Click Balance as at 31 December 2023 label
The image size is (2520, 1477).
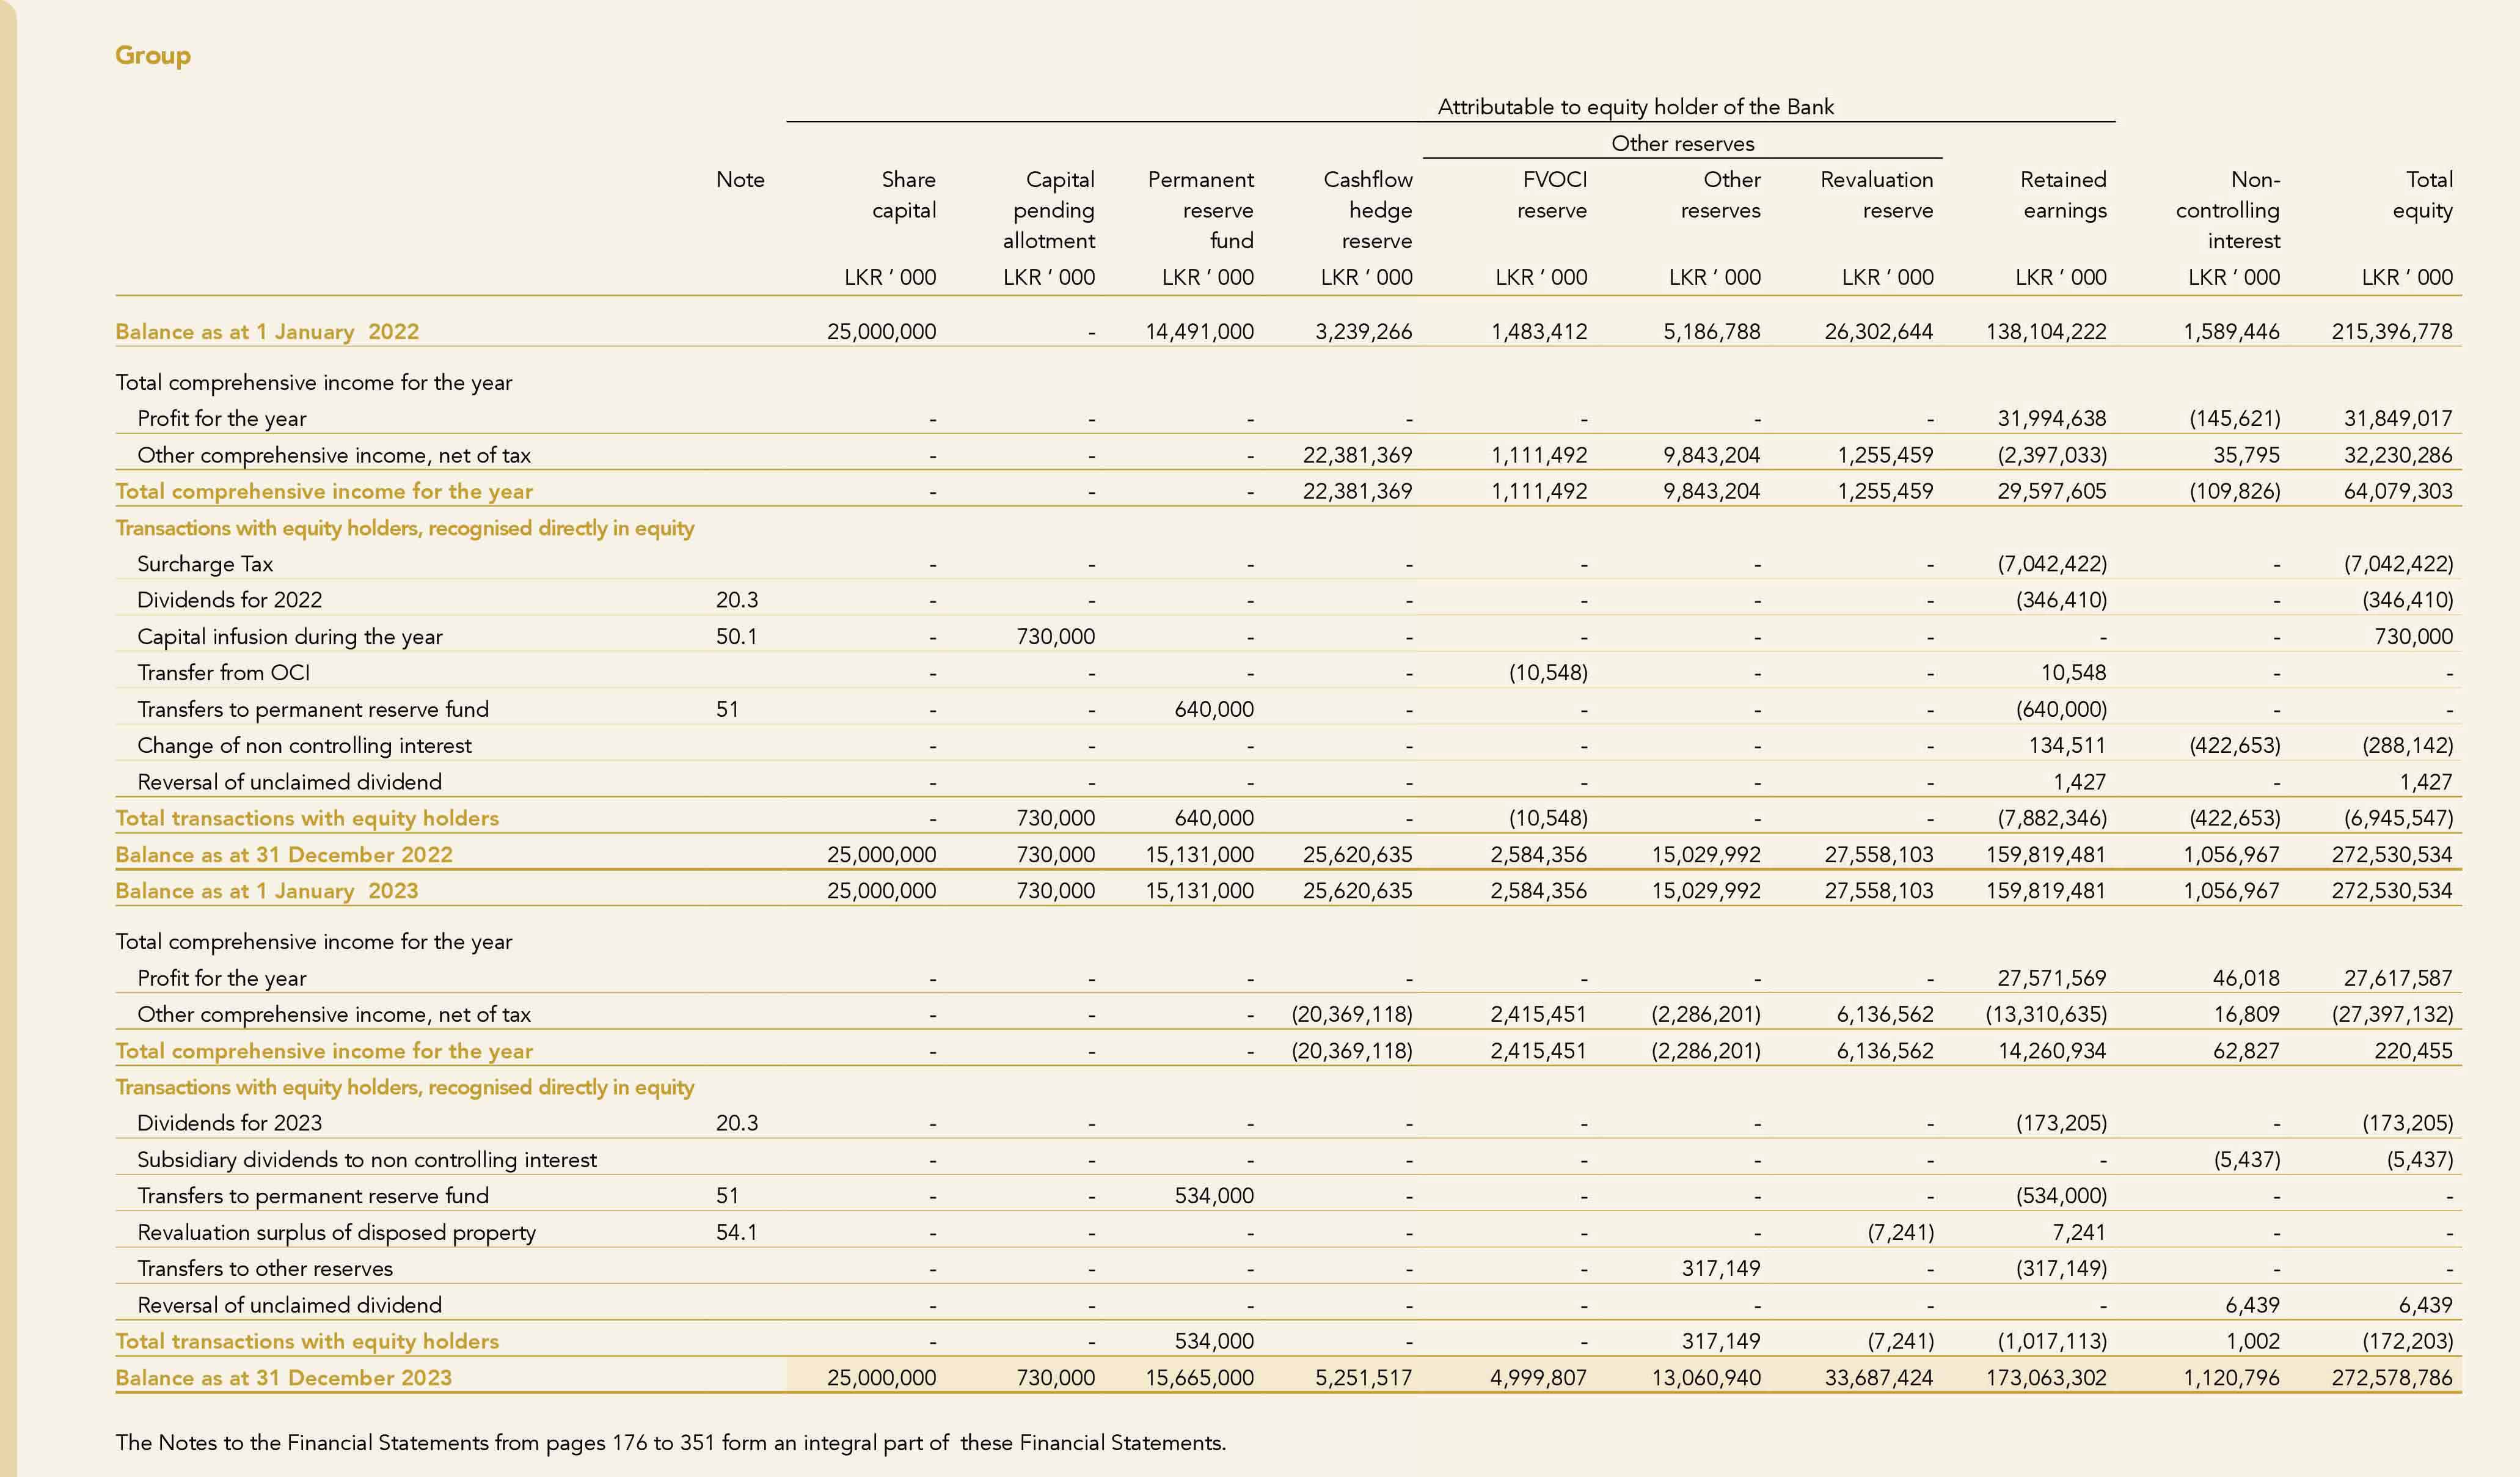(x=283, y=1378)
